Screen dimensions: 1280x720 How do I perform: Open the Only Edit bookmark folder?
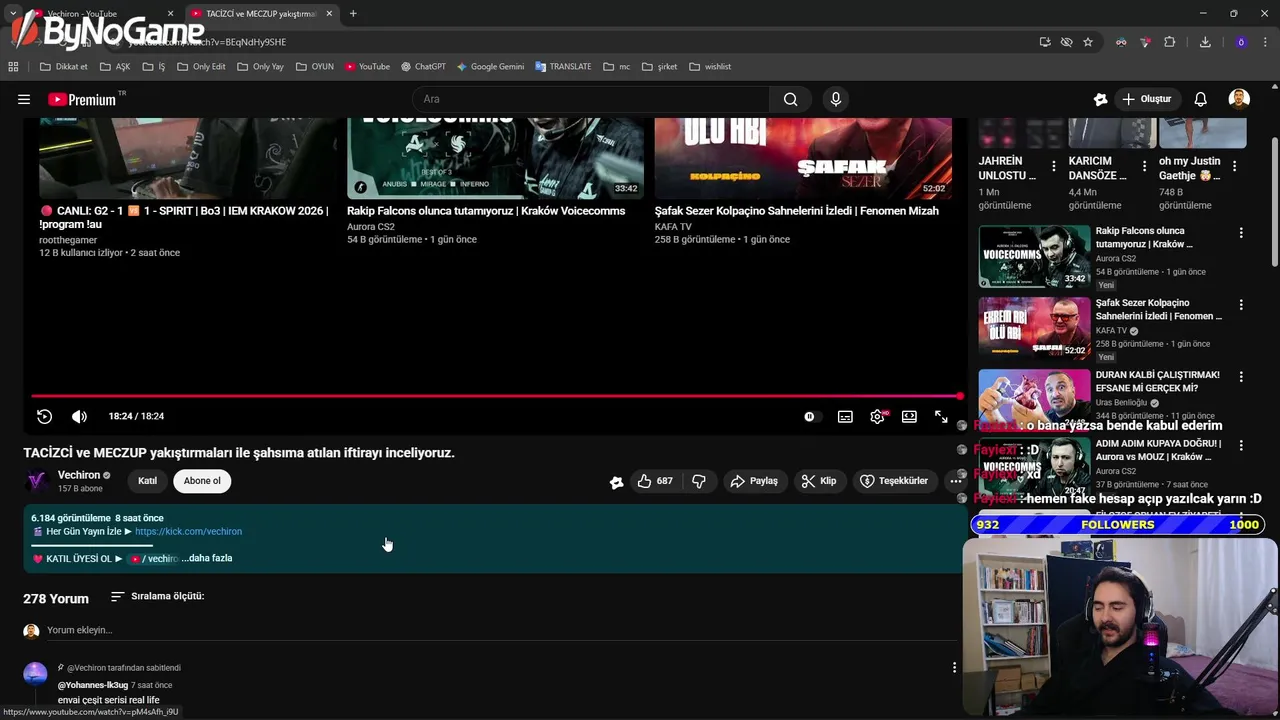coord(201,67)
